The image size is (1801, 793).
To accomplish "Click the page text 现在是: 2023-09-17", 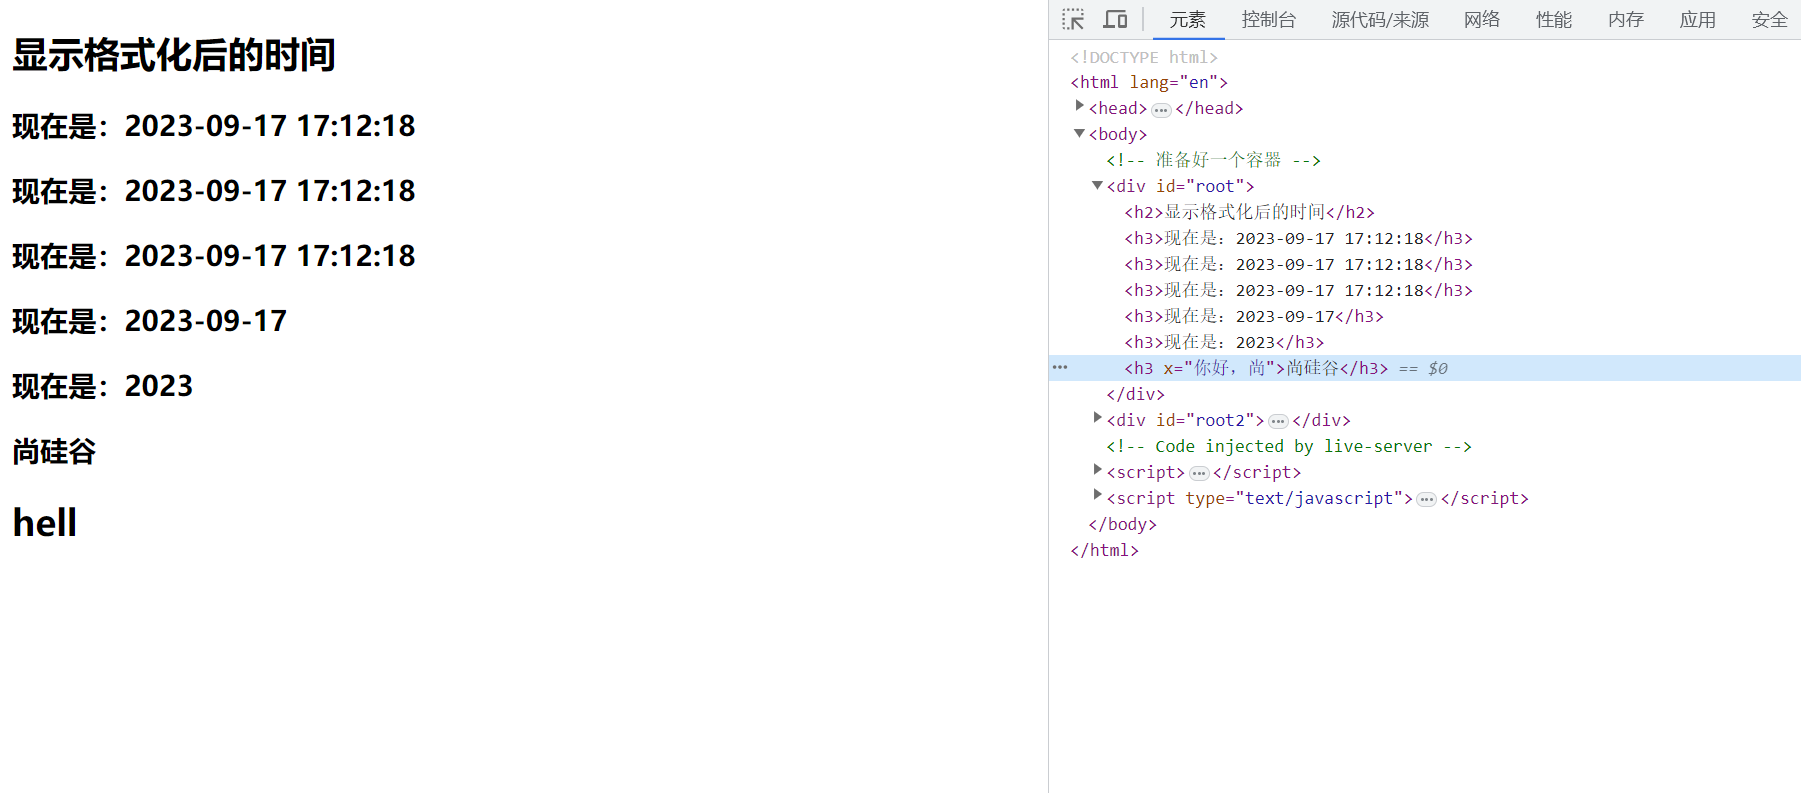I will pyautogui.click(x=150, y=321).
